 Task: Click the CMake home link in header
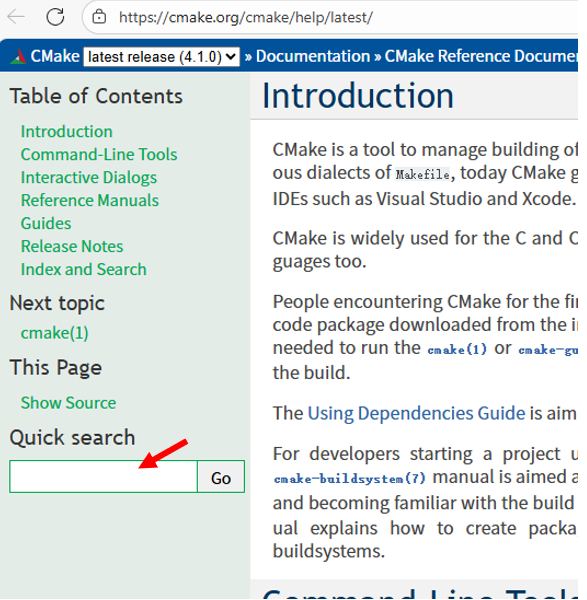point(55,56)
